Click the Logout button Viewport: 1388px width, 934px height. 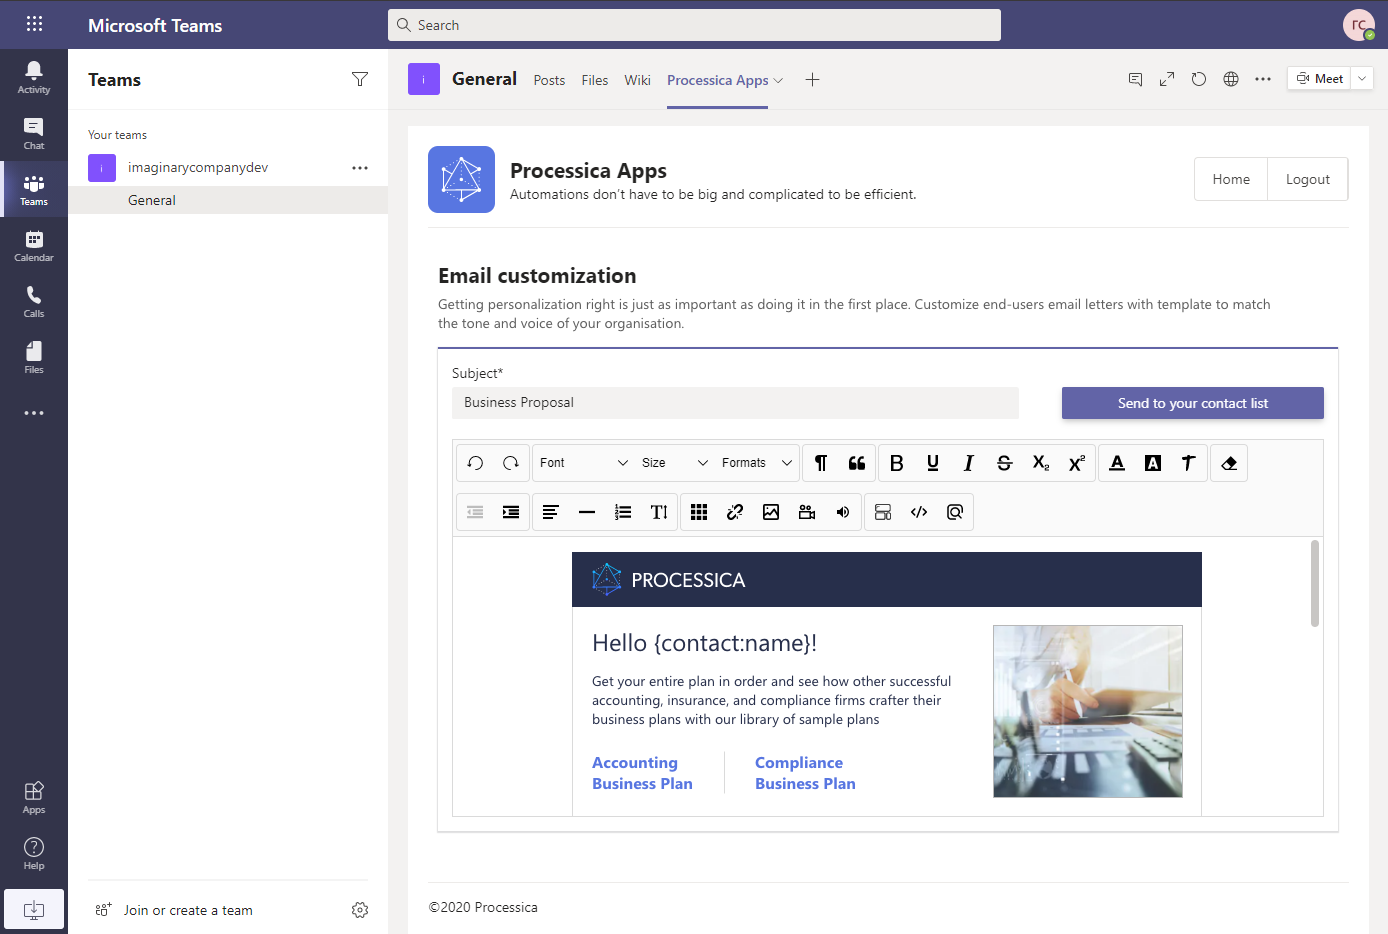1308,179
